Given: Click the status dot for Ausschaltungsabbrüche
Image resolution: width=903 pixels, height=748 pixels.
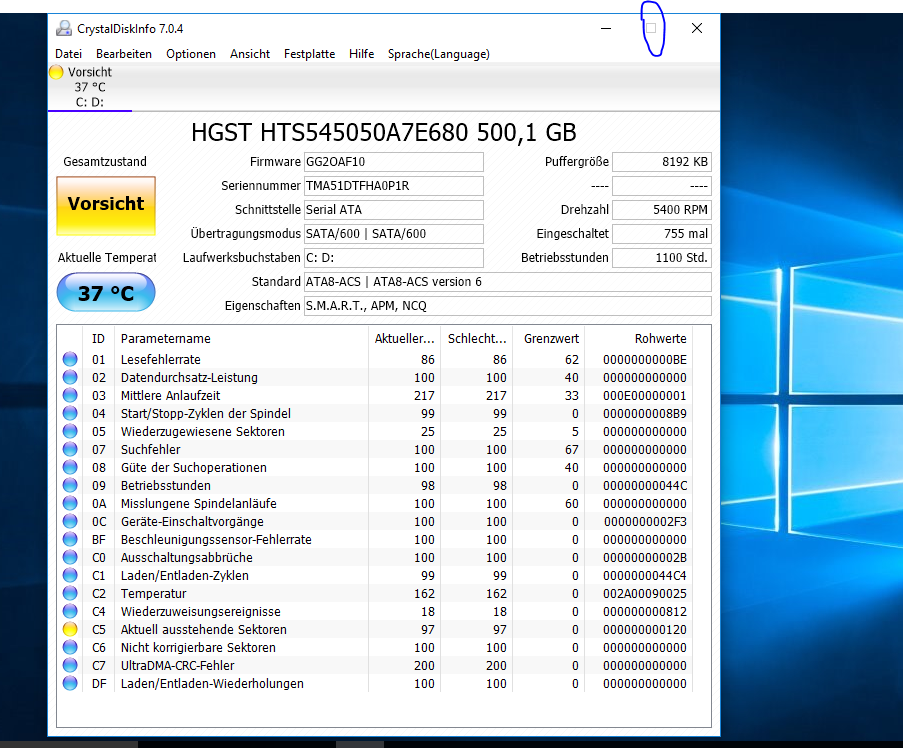Looking at the screenshot, I should click(x=70, y=557).
